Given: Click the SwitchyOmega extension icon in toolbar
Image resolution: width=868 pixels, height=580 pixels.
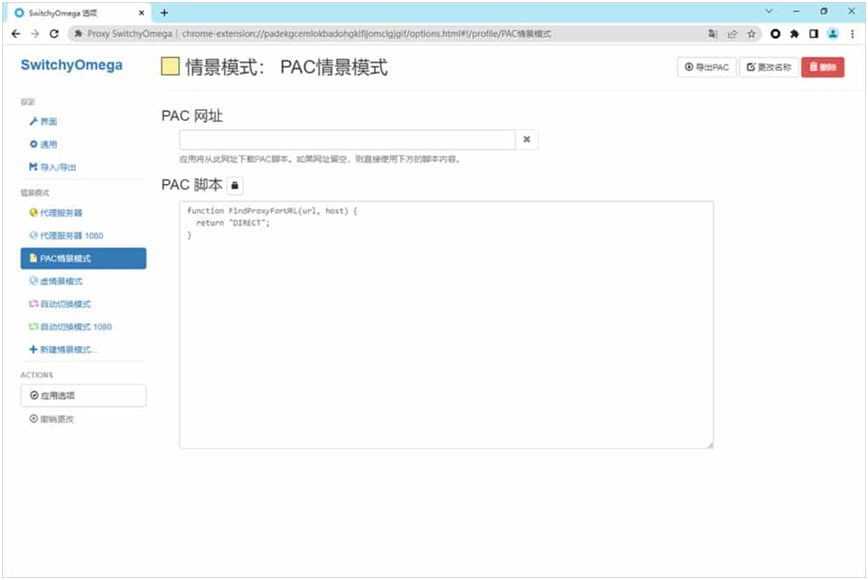Looking at the screenshot, I should pyautogui.click(x=776, y=33).
